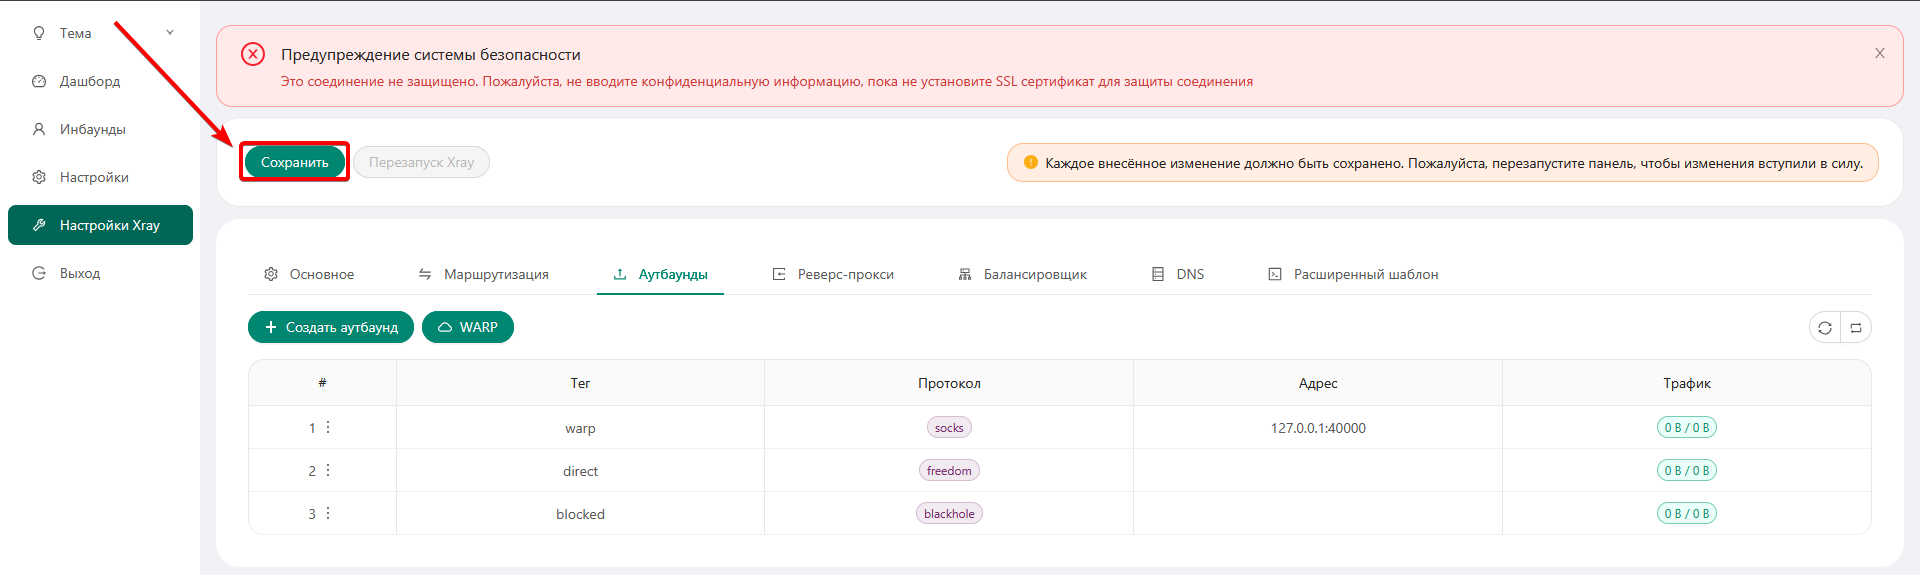Click the WARP cloud button
The width and height of the screenshot is (1920, 575).
tap(468, 327)
